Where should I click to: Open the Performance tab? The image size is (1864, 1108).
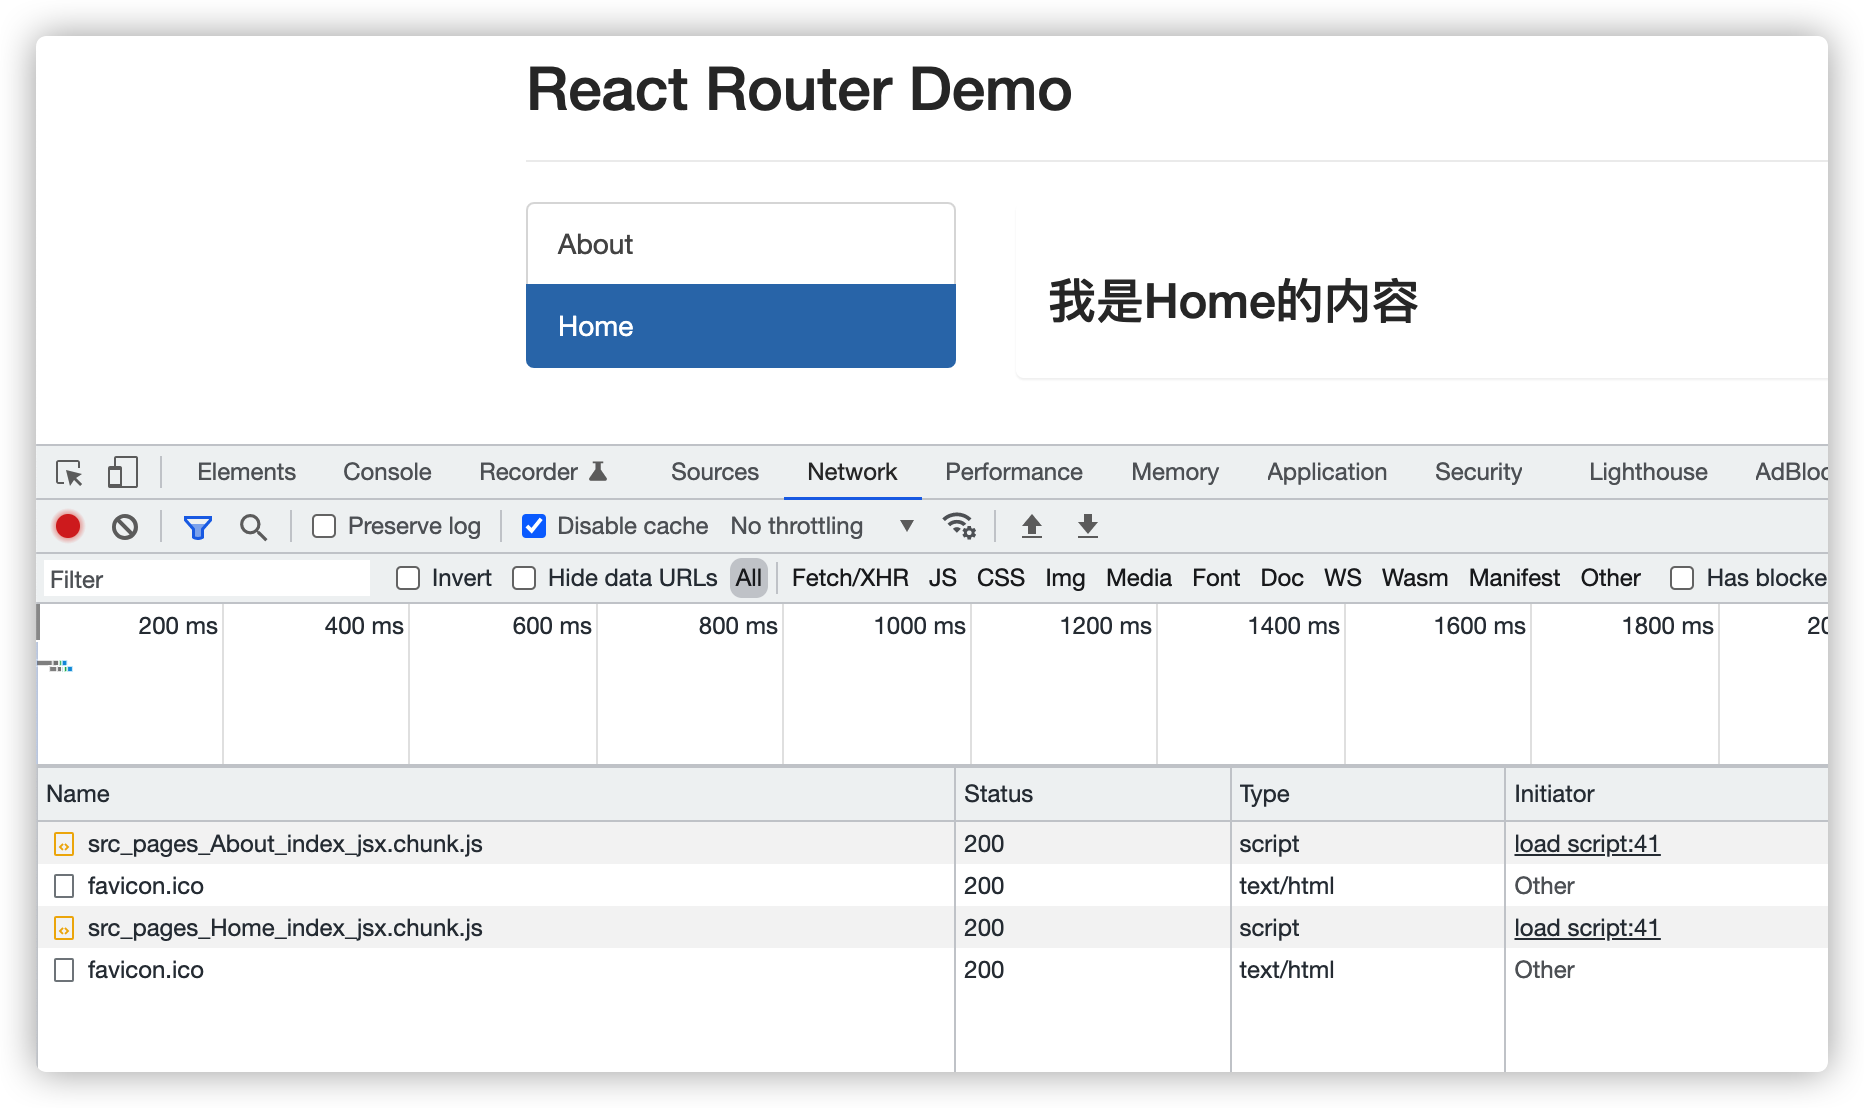(x=1014, y=472)
